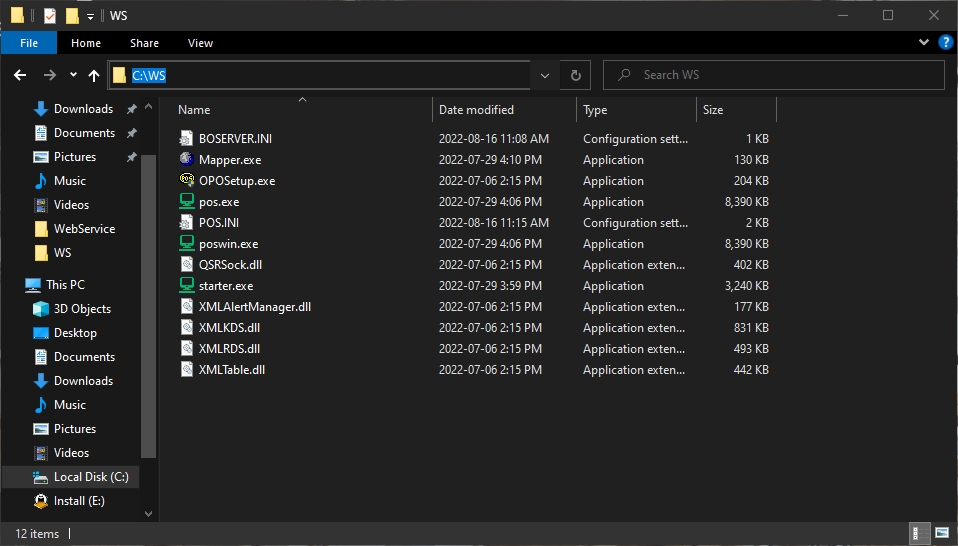Expand the ribbon with chevron
Image resolution: width=958 pixels, height=546 pixels.
(924, 43)
